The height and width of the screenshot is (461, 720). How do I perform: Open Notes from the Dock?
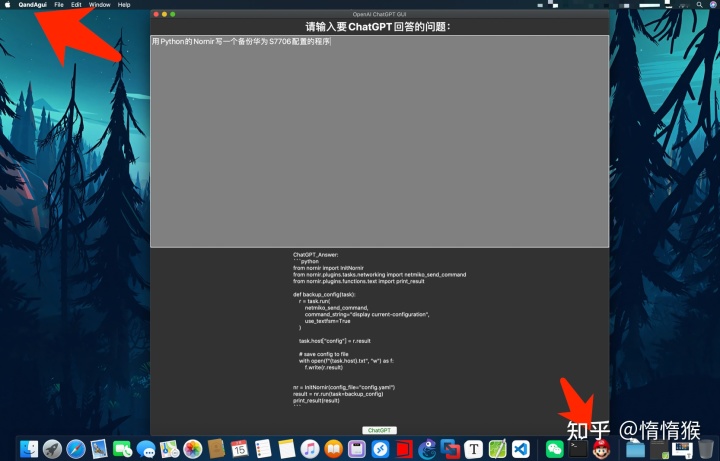point(287,449)
